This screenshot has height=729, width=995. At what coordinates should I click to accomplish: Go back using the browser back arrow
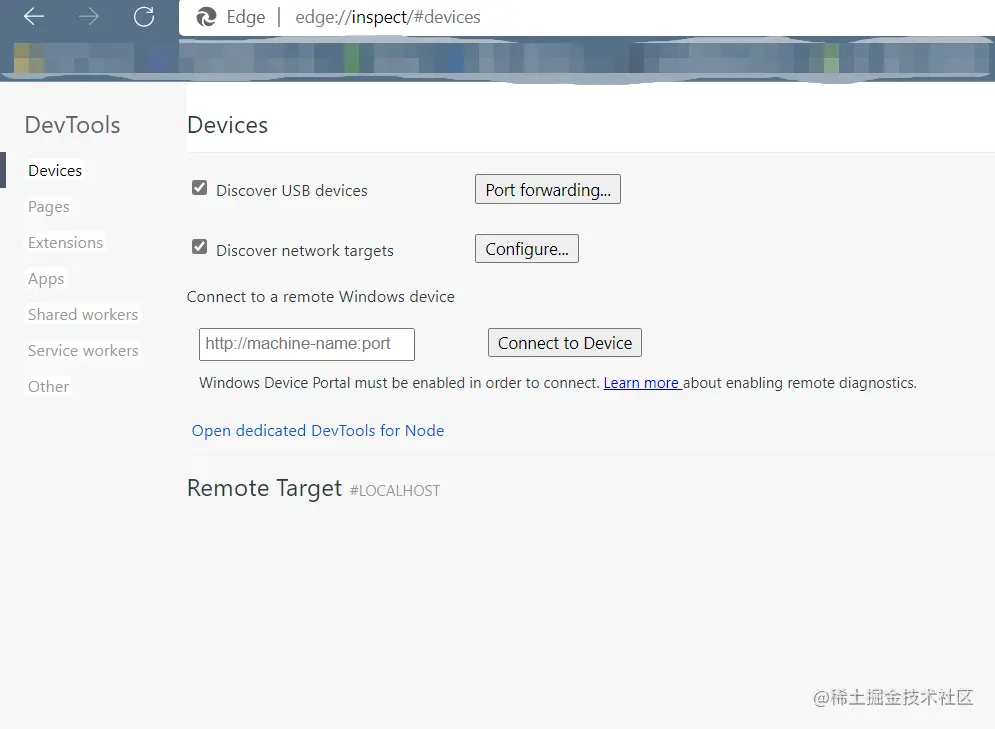tap(34, 16)
